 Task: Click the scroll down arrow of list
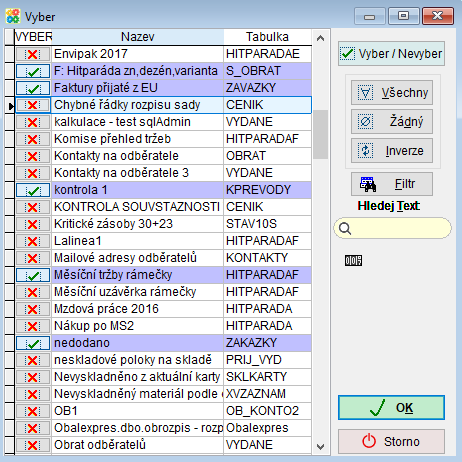[320, 446]
